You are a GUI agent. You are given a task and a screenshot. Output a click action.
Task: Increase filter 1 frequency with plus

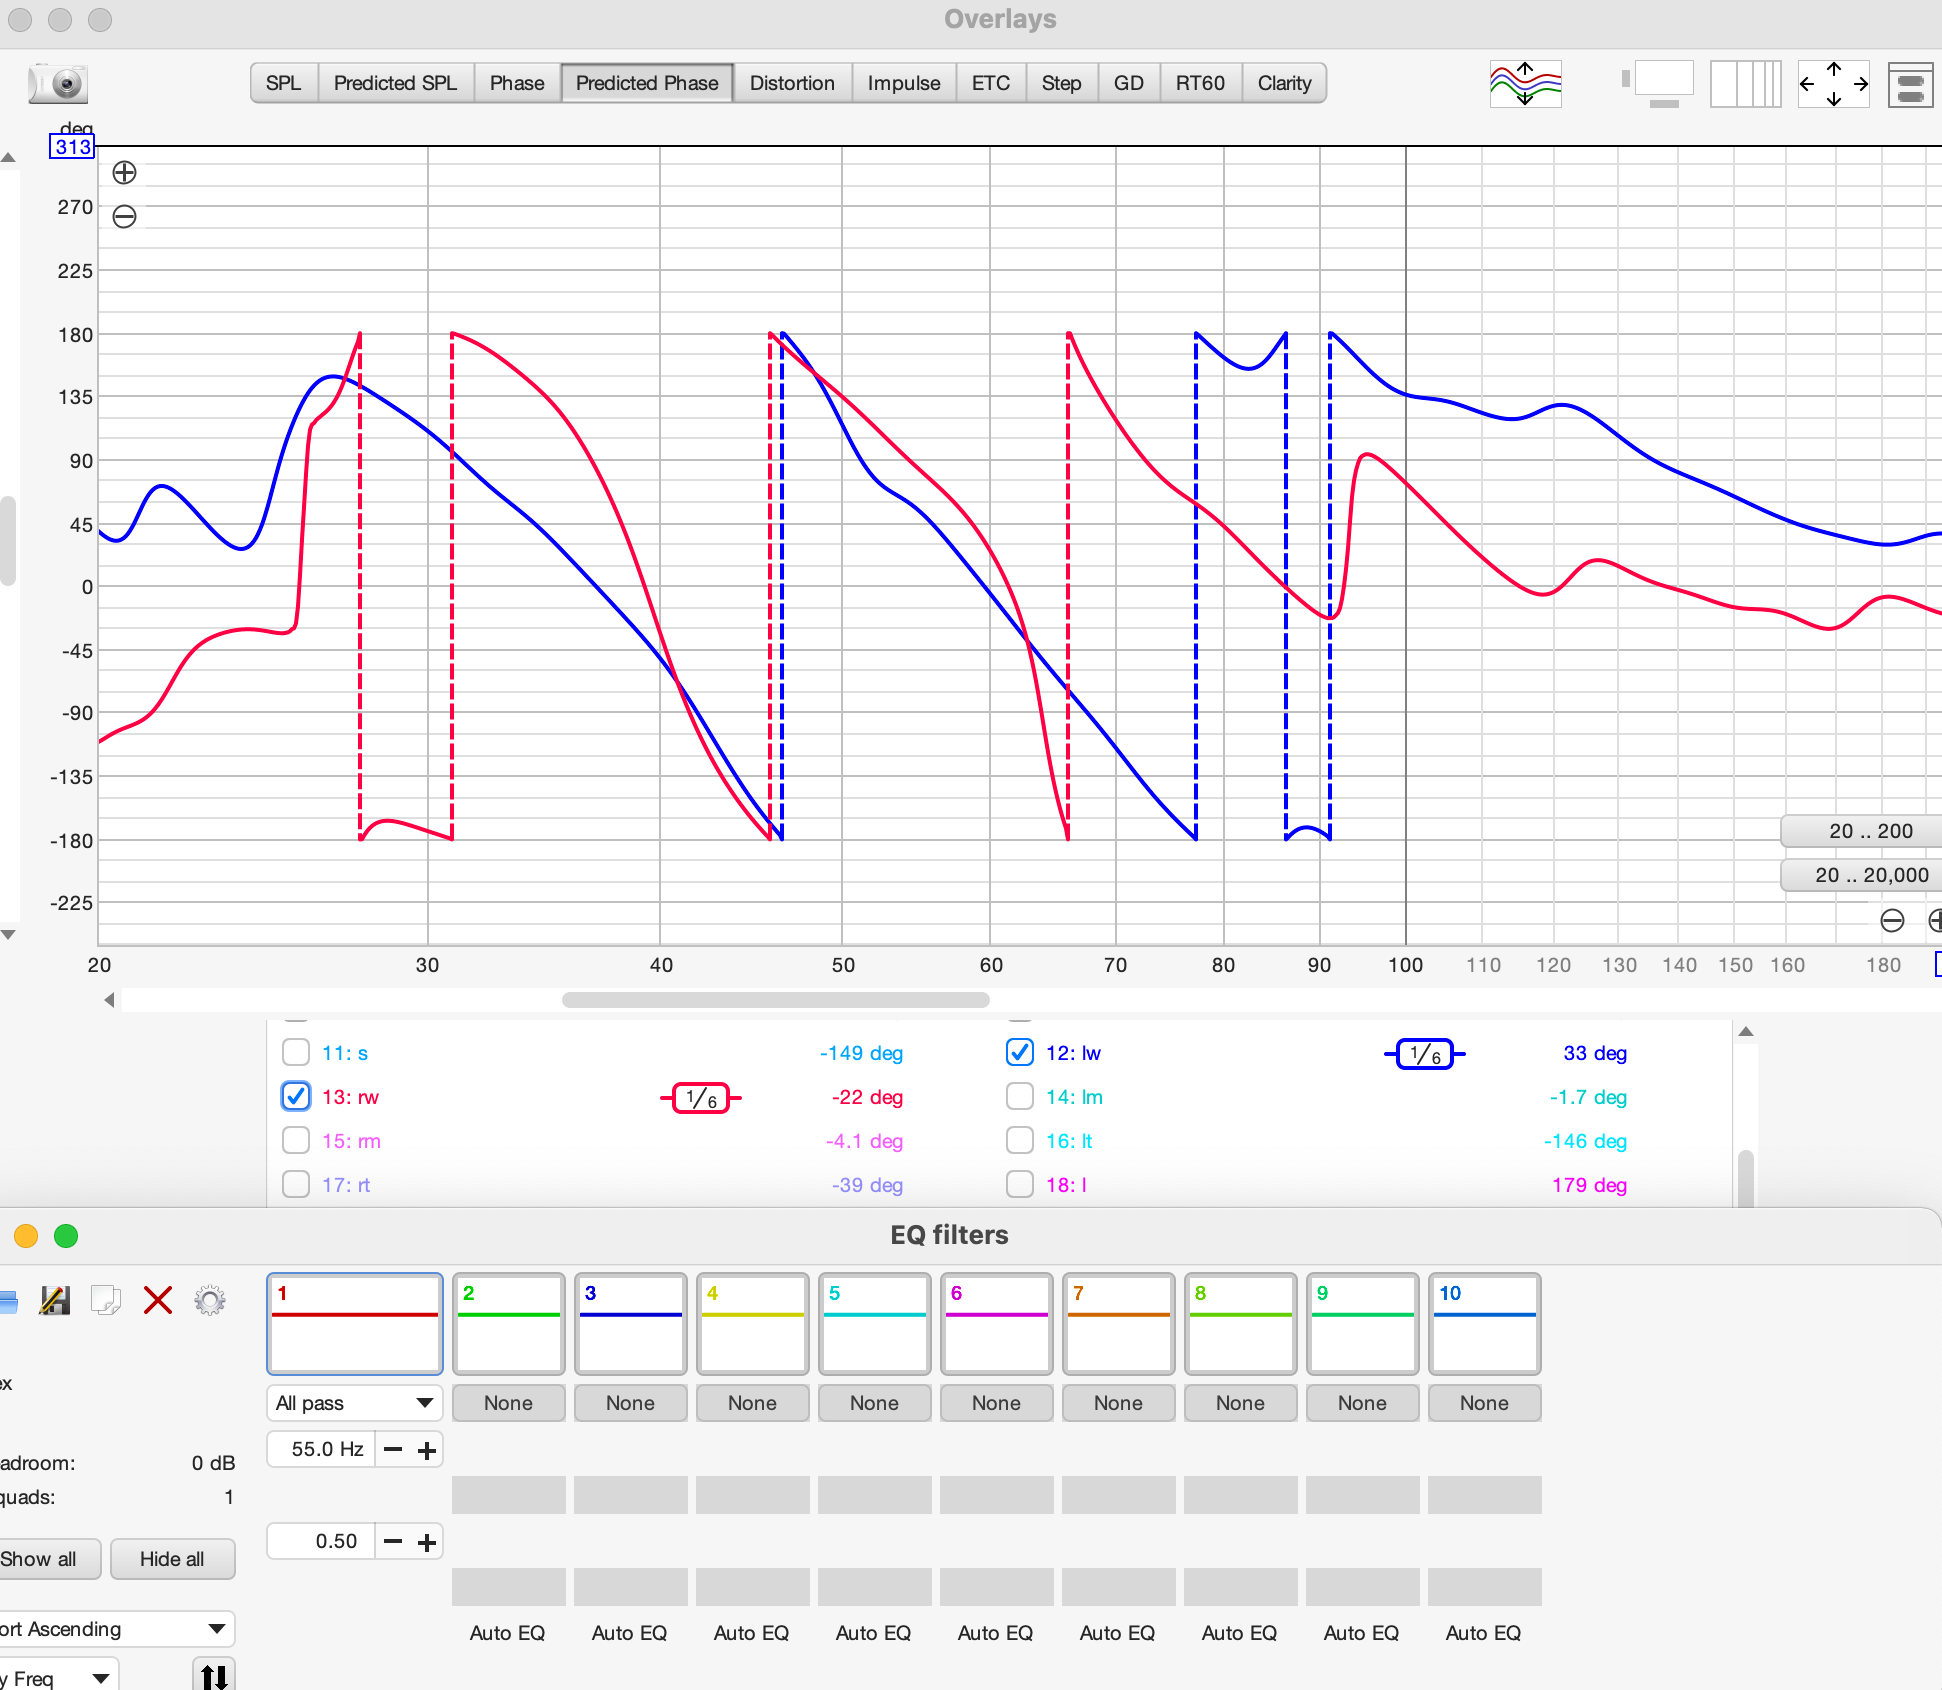coord(427,1450)
